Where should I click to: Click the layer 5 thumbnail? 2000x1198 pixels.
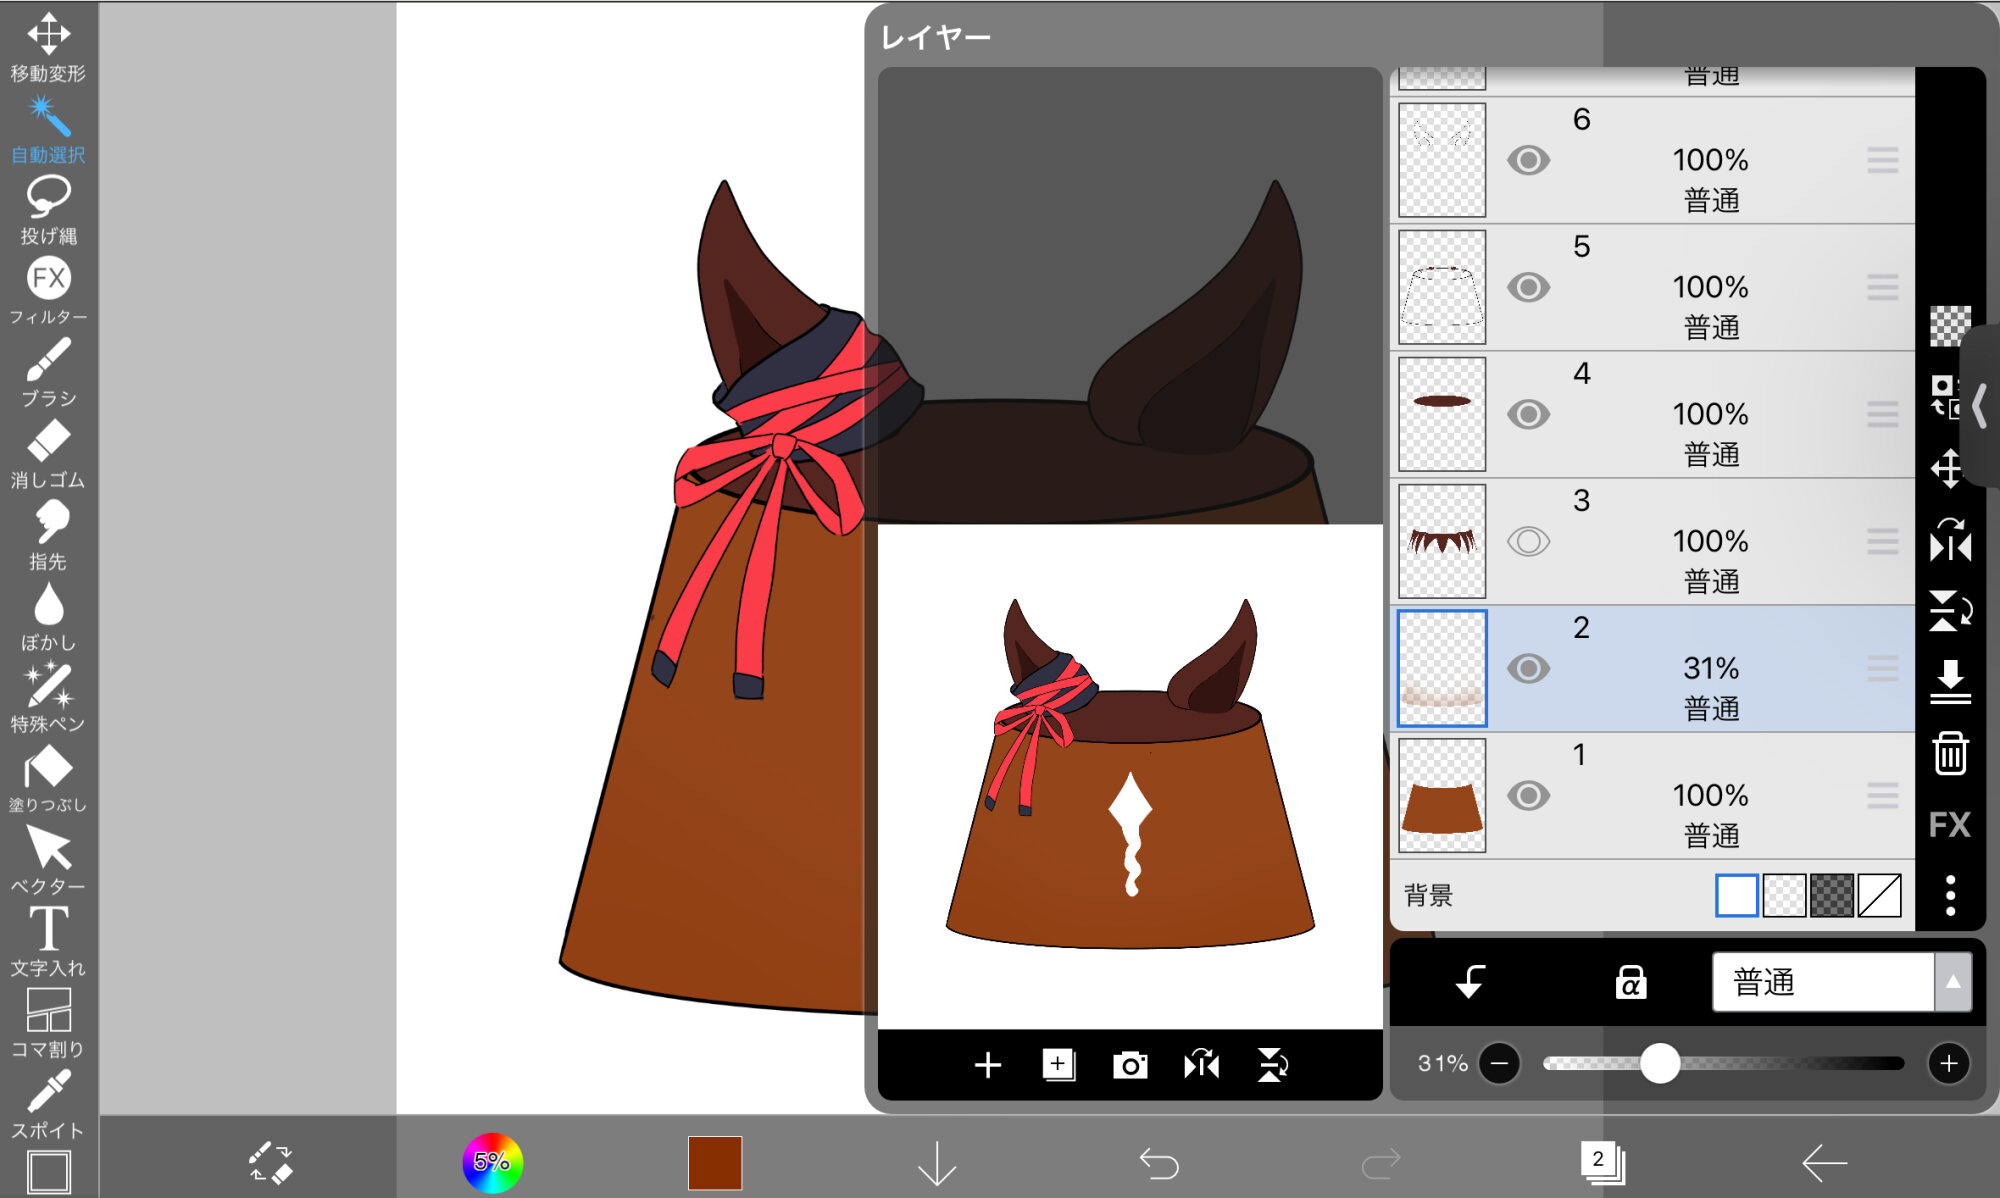(1442, 287)
